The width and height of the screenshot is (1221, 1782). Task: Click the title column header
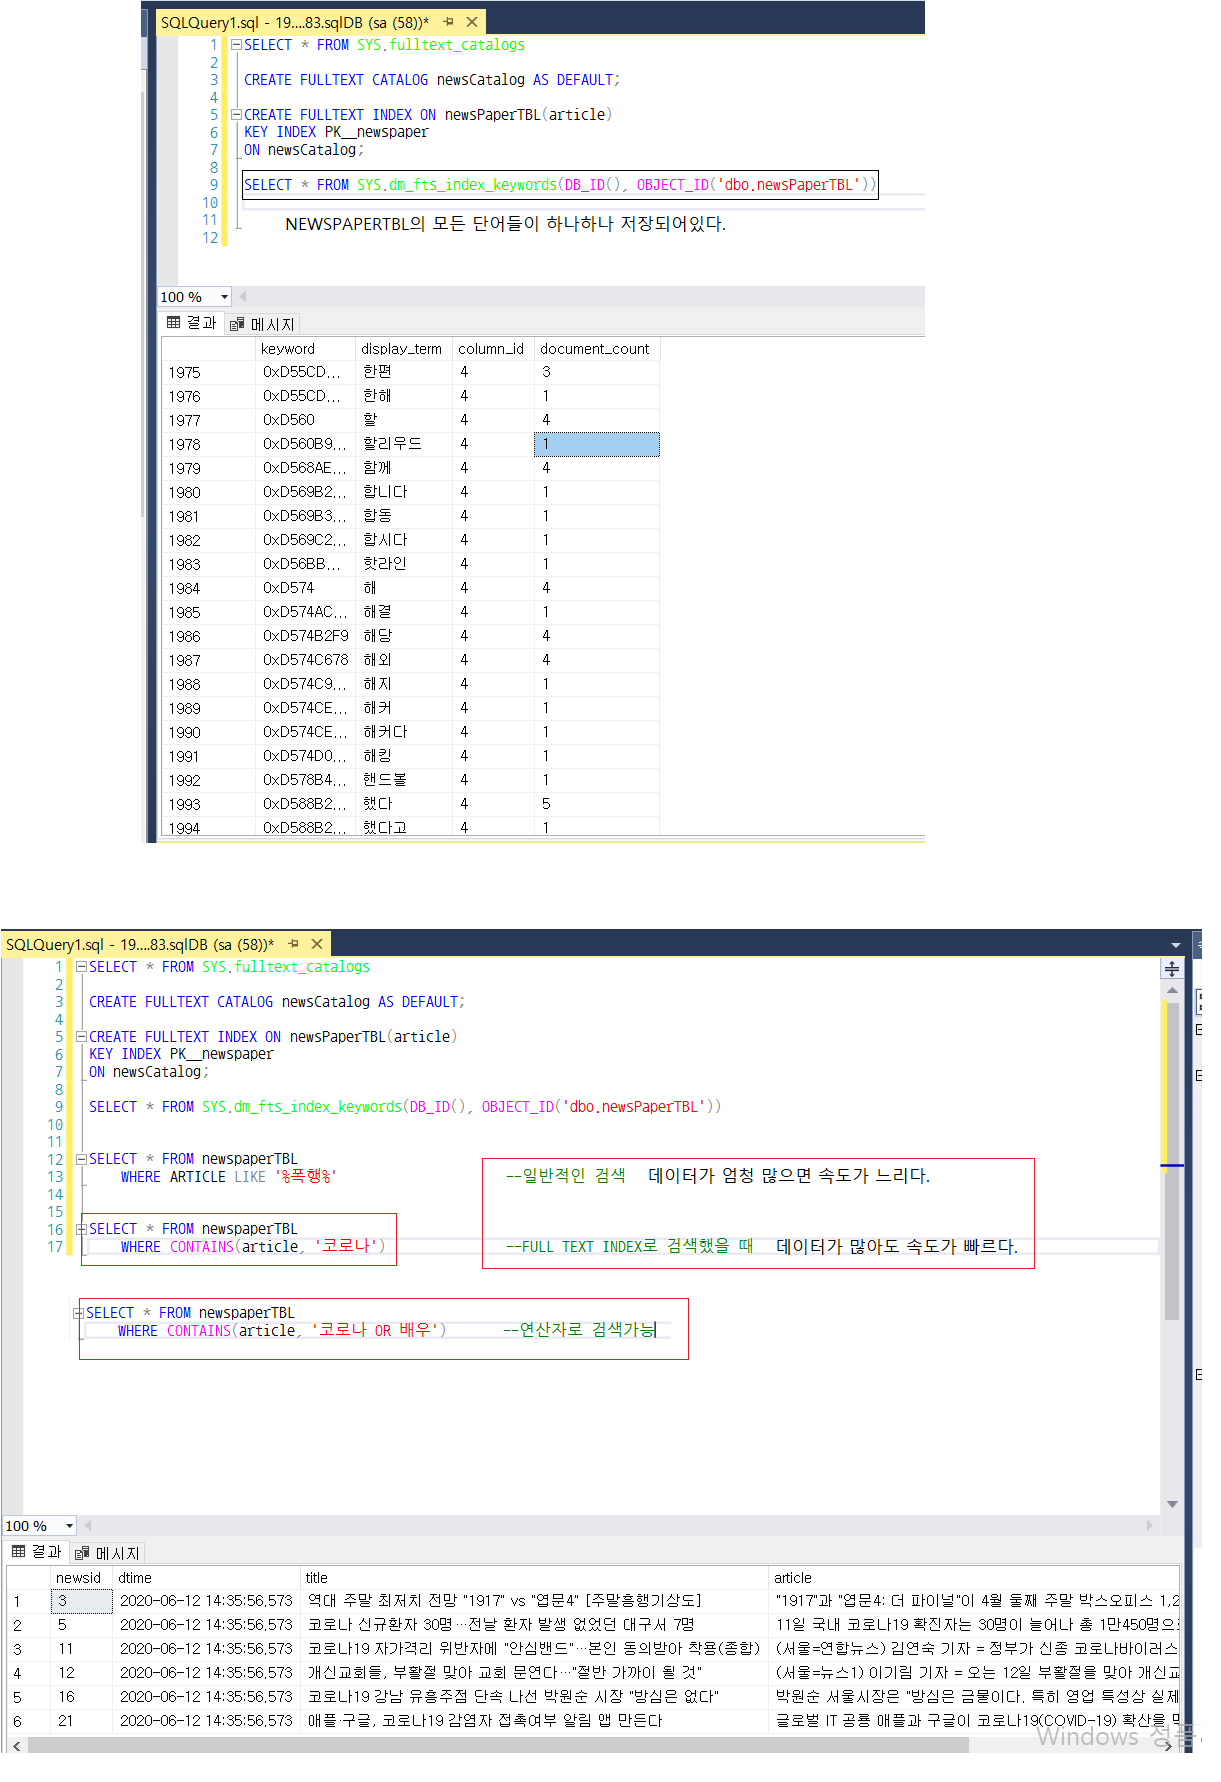(x=534, y=1578)
